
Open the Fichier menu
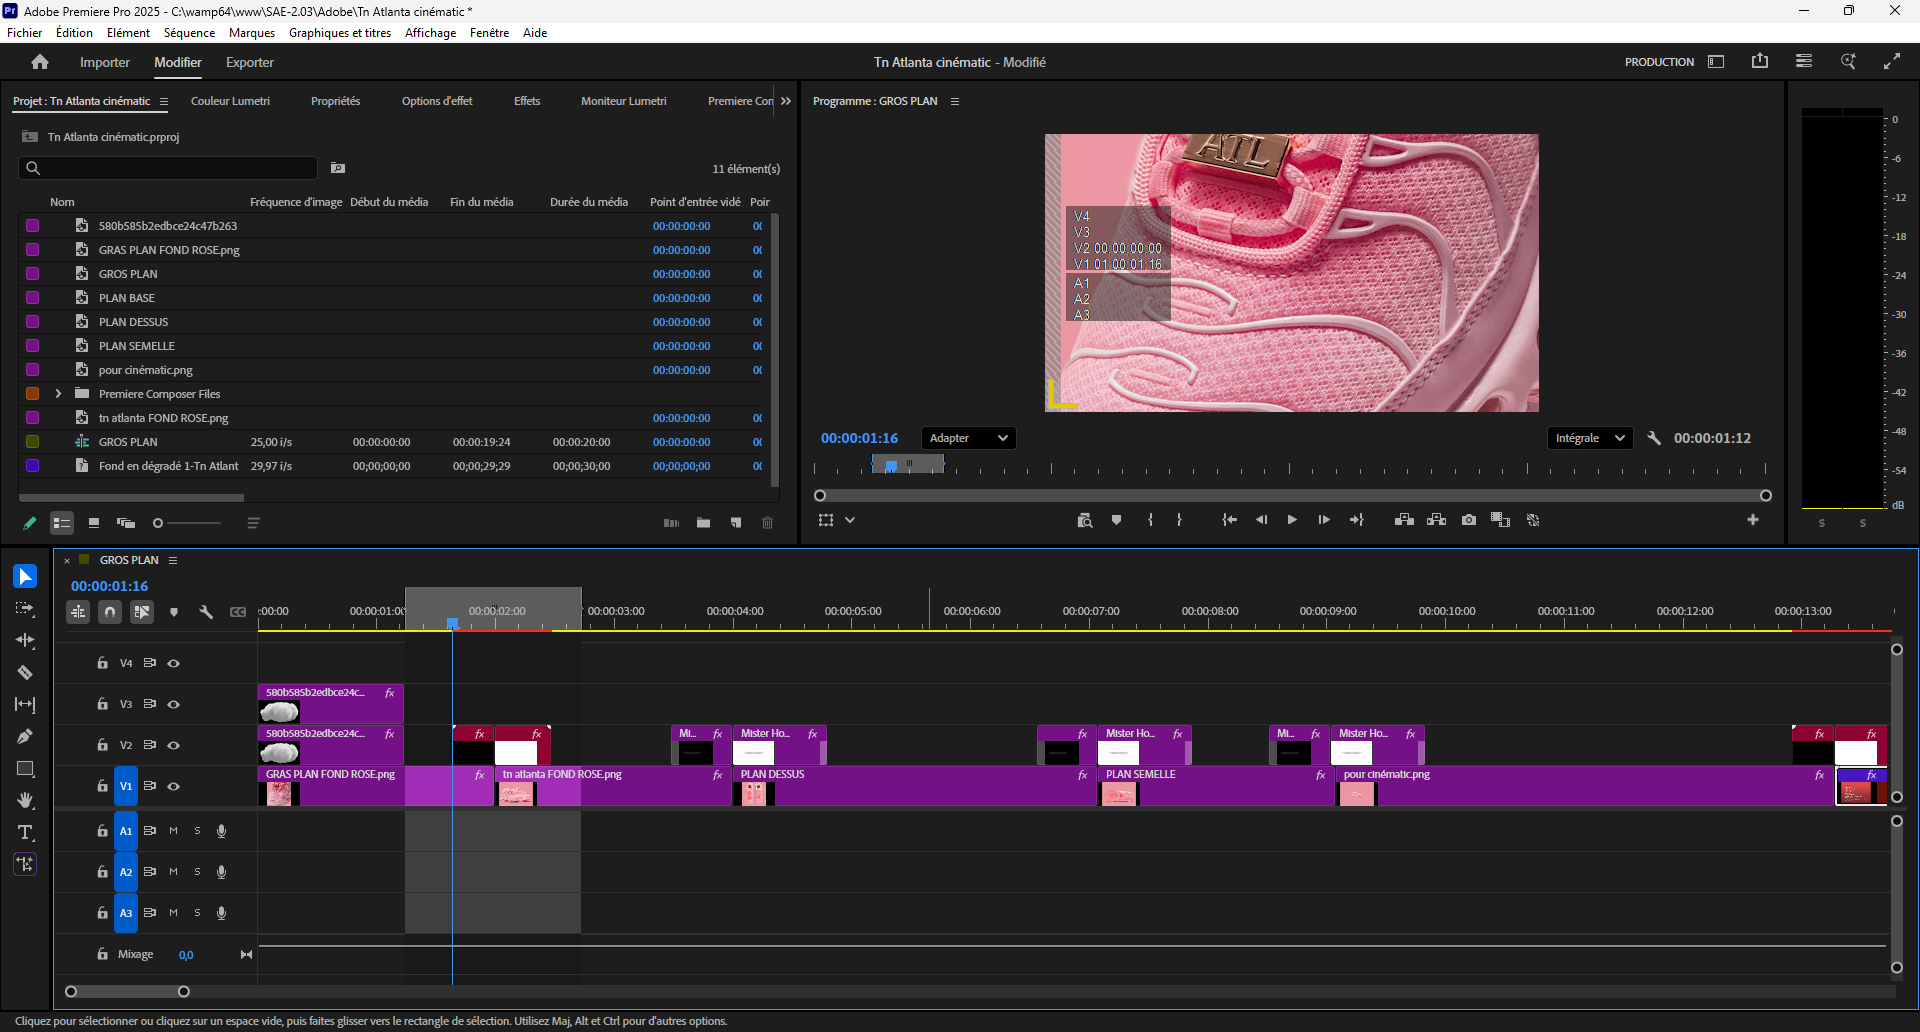click(25, 33)
